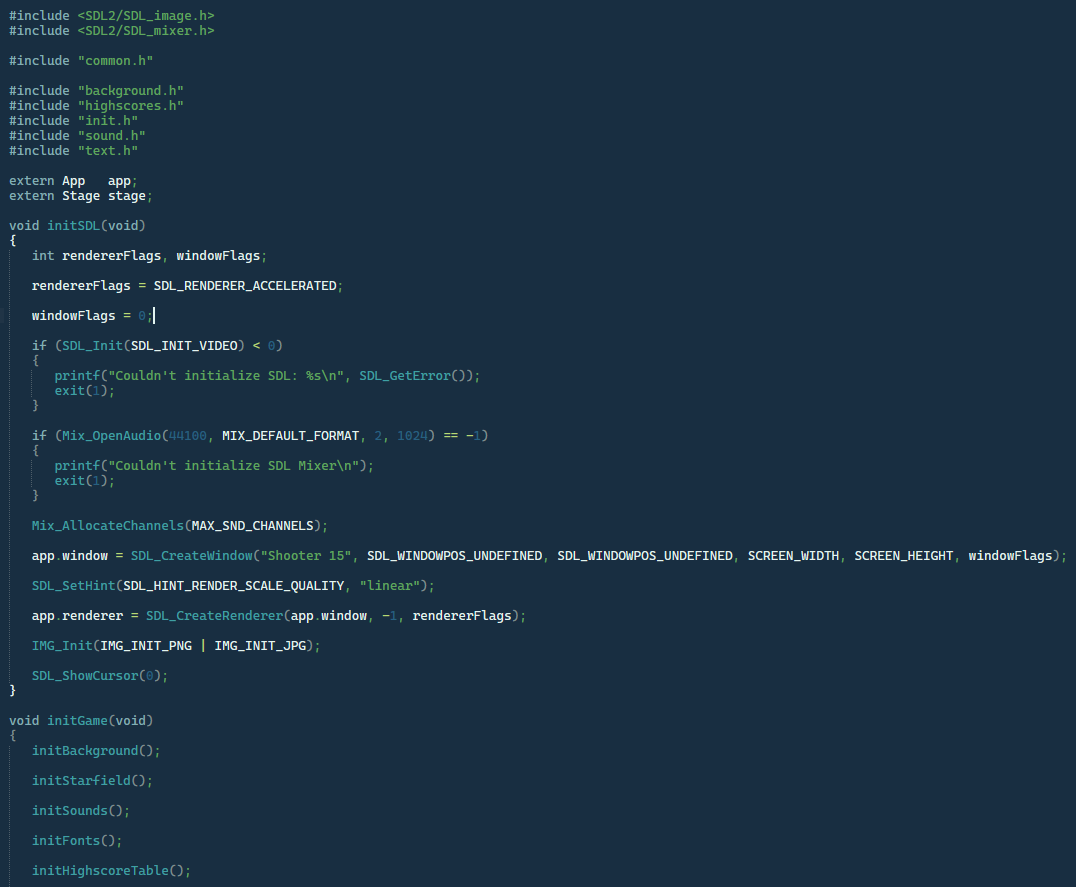Select the initBackground function call
This screenshot has height=887, width=1076.
click(87, 750)
